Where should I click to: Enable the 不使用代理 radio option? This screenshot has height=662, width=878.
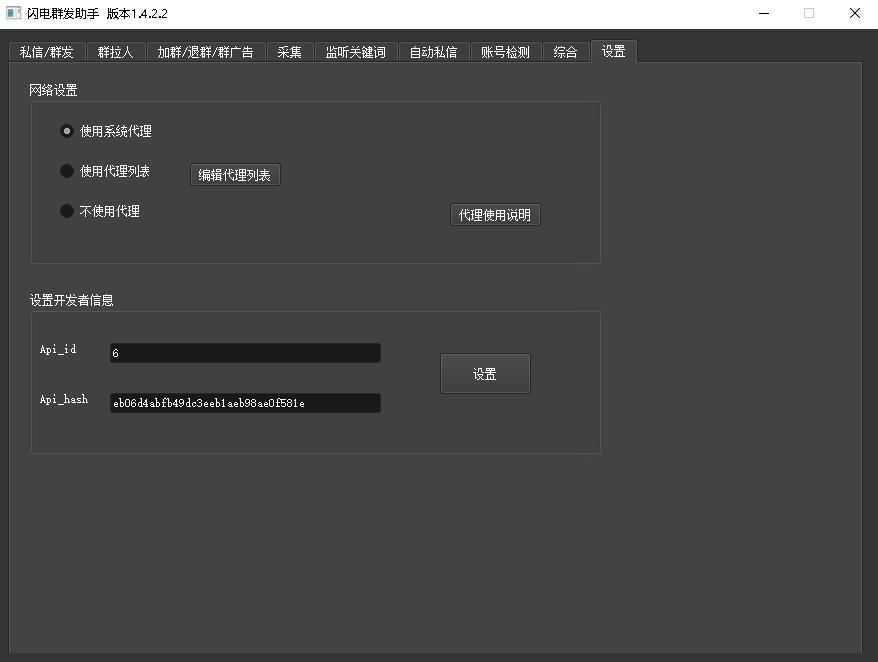tap(67, 211)
